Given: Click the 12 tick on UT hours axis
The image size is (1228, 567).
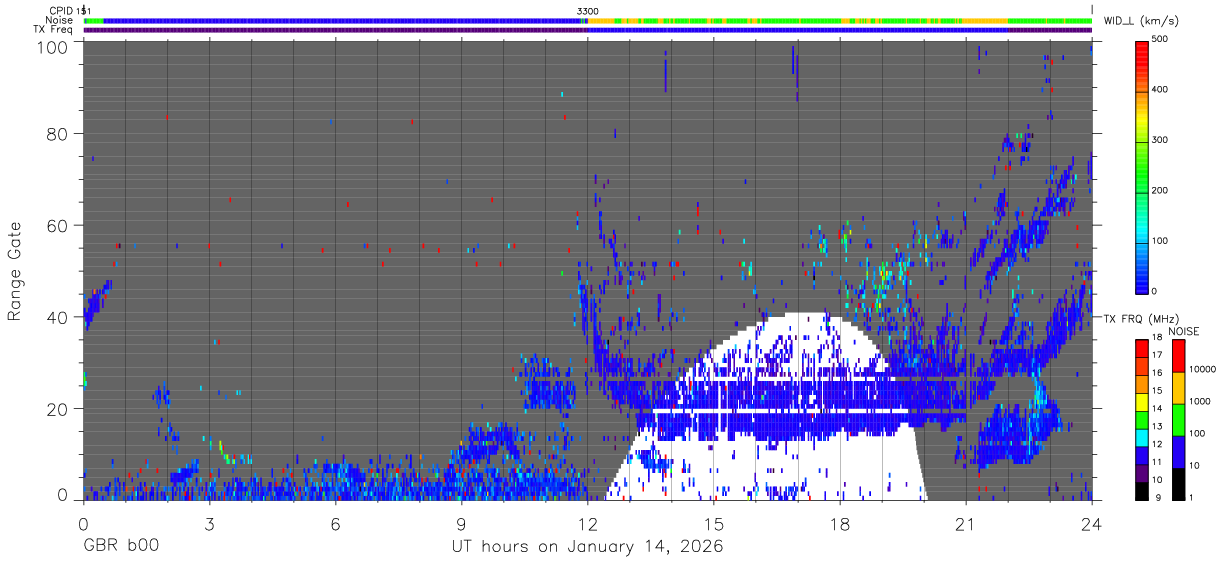Looking at the screenshot, I should click(588, 523).
